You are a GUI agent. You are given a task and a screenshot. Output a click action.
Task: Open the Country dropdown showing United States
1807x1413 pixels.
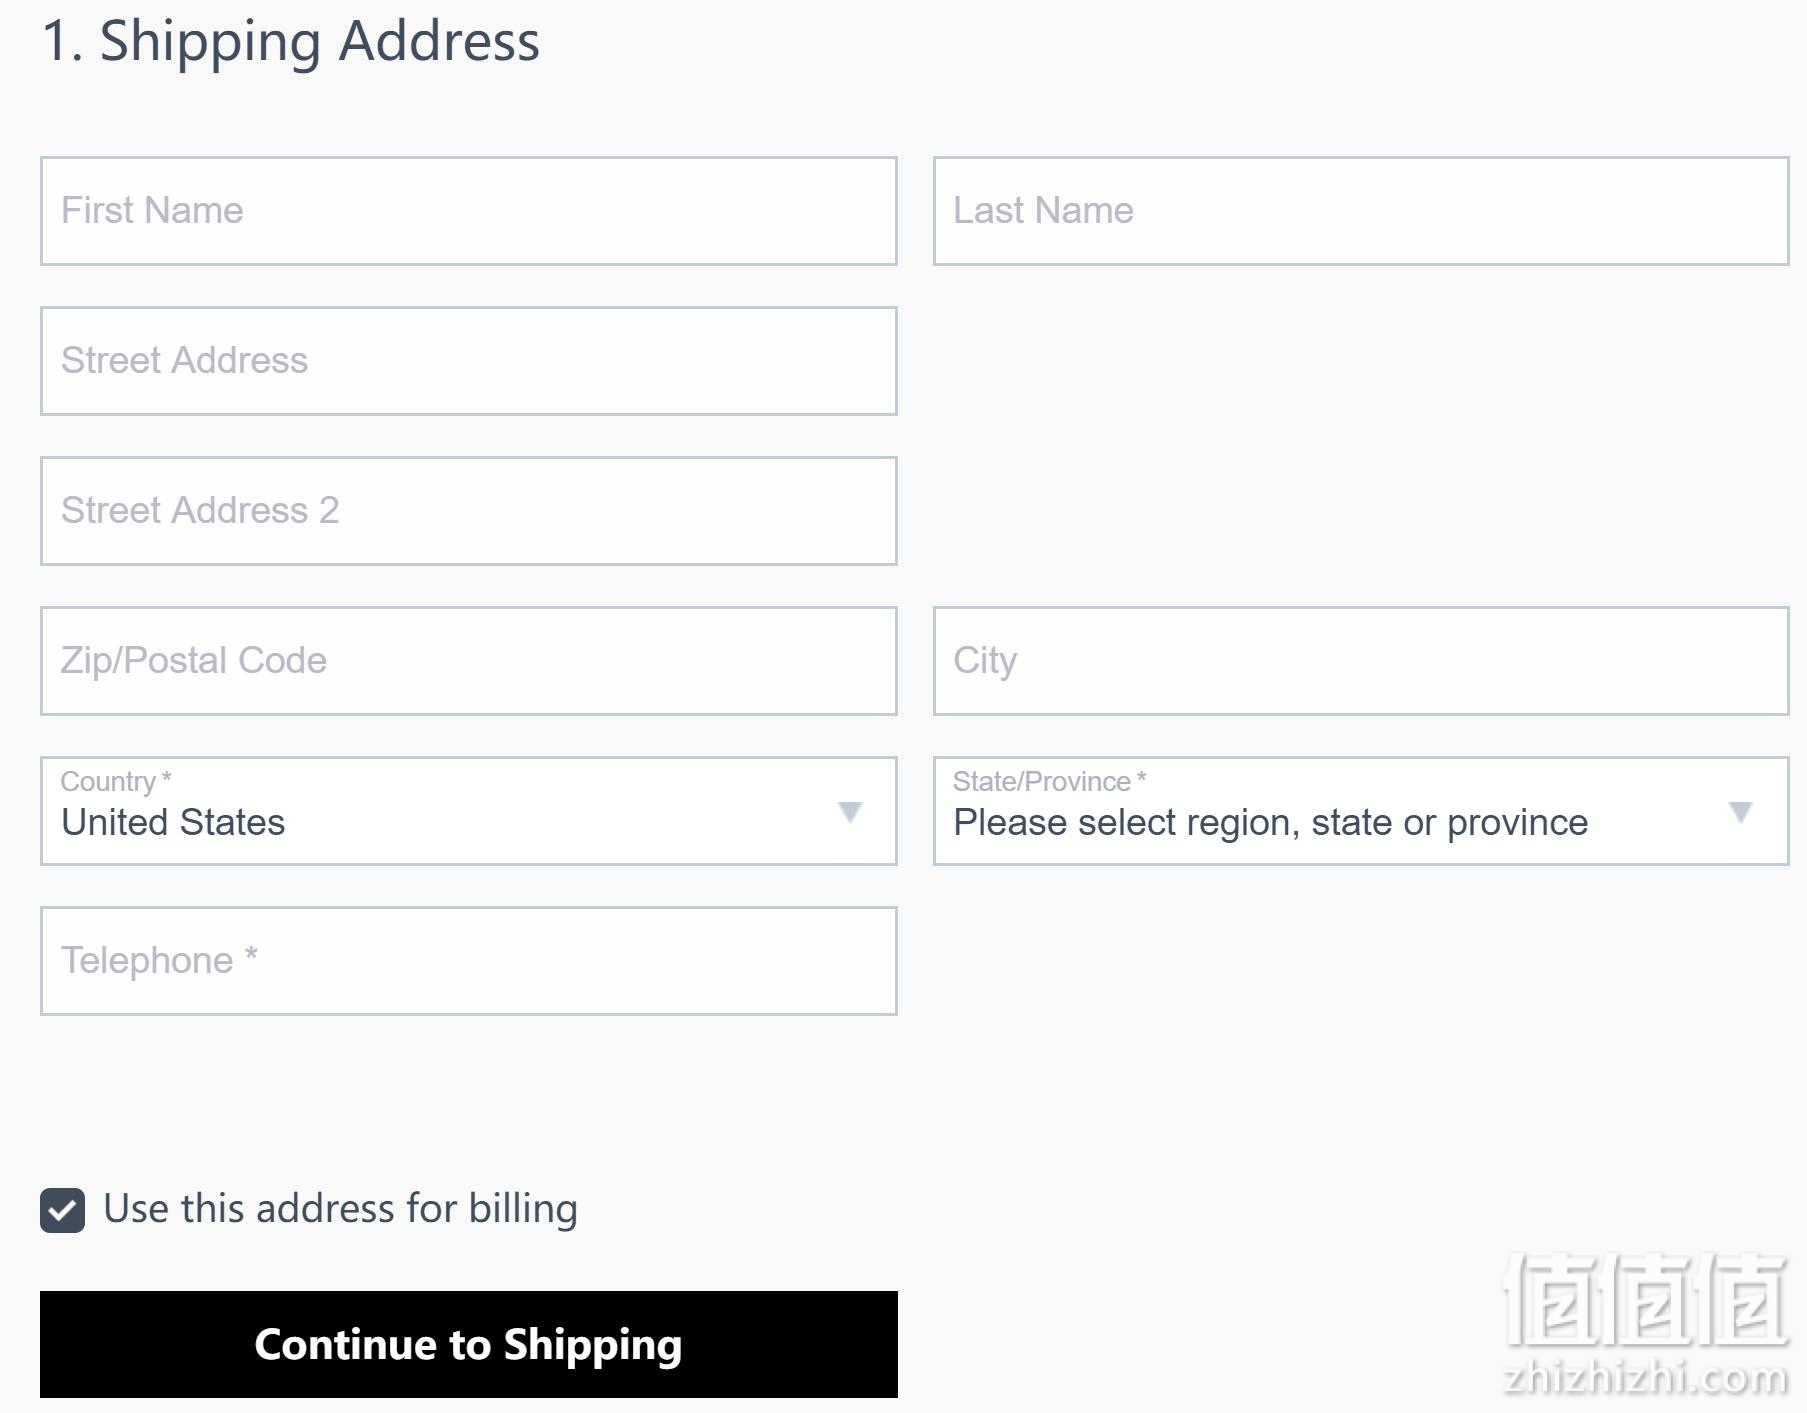468,811
